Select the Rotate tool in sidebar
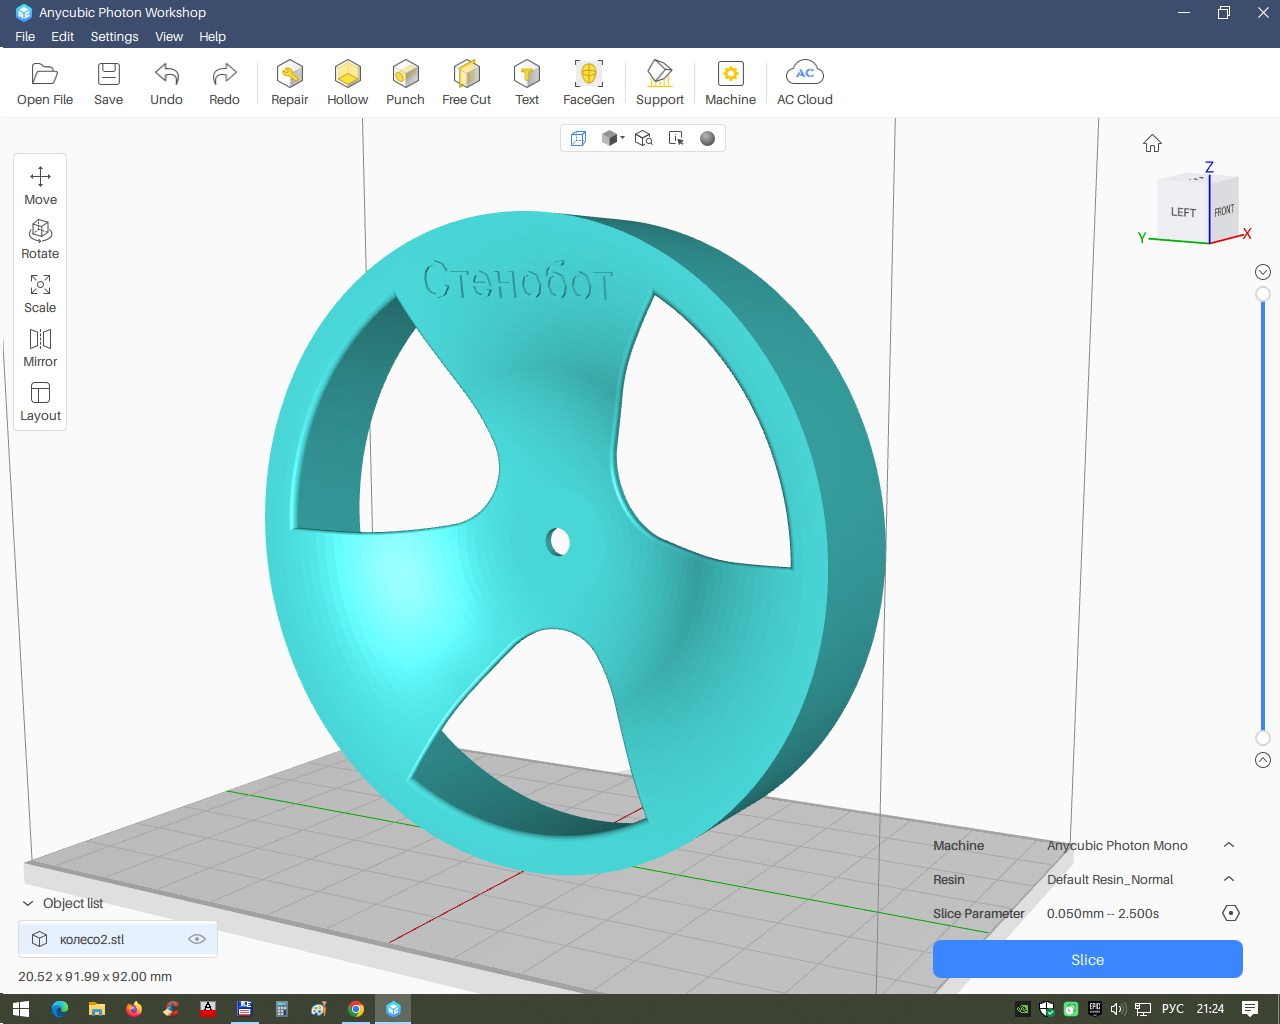This screenshot has width=1280, height=1024. point(40,239)
